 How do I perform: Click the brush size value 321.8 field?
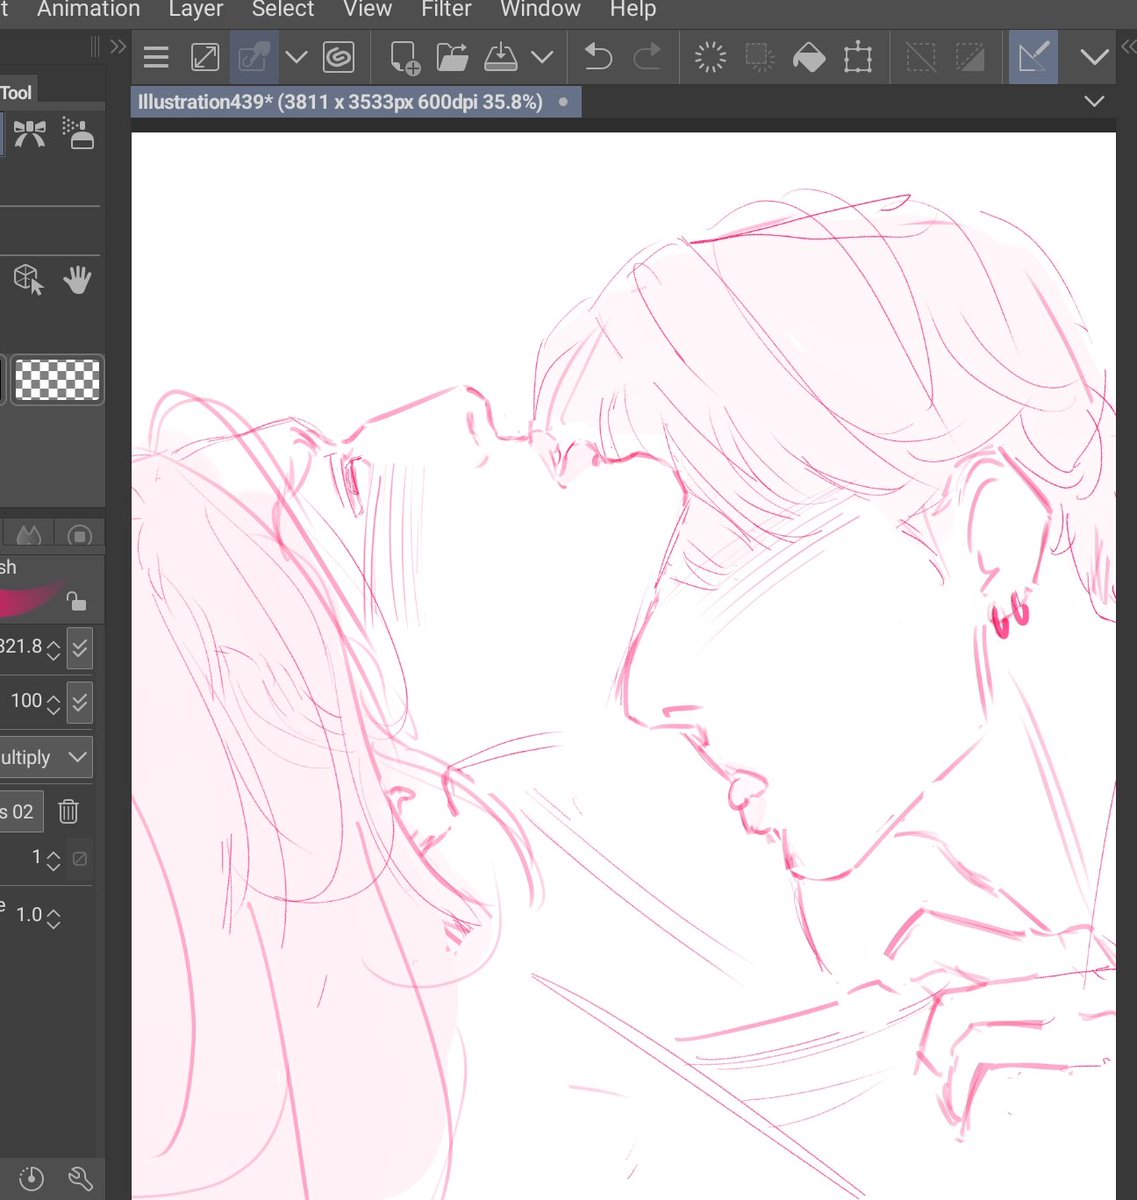click(21, 647)
